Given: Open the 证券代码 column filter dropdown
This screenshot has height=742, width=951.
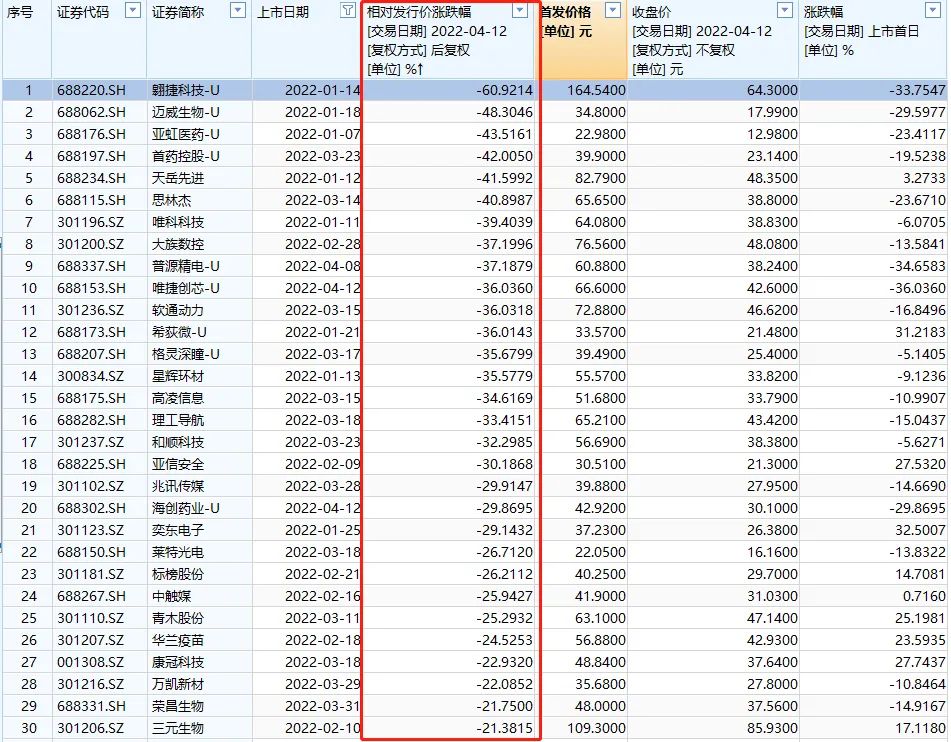Looking at the screenshot, I should 132,10.
